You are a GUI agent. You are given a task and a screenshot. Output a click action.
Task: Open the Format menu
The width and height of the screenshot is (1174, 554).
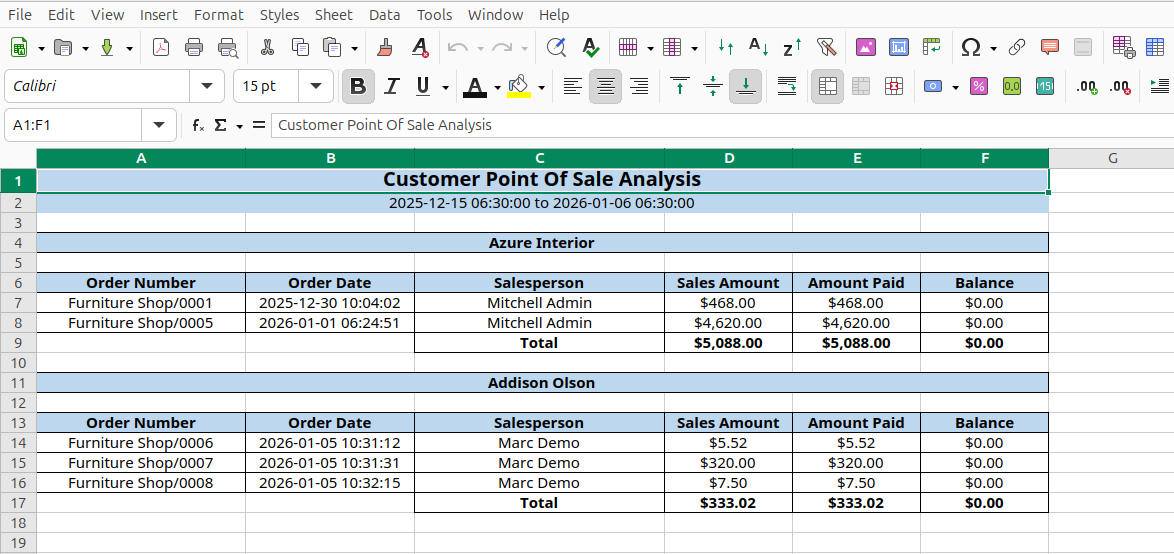coord(219,14)
